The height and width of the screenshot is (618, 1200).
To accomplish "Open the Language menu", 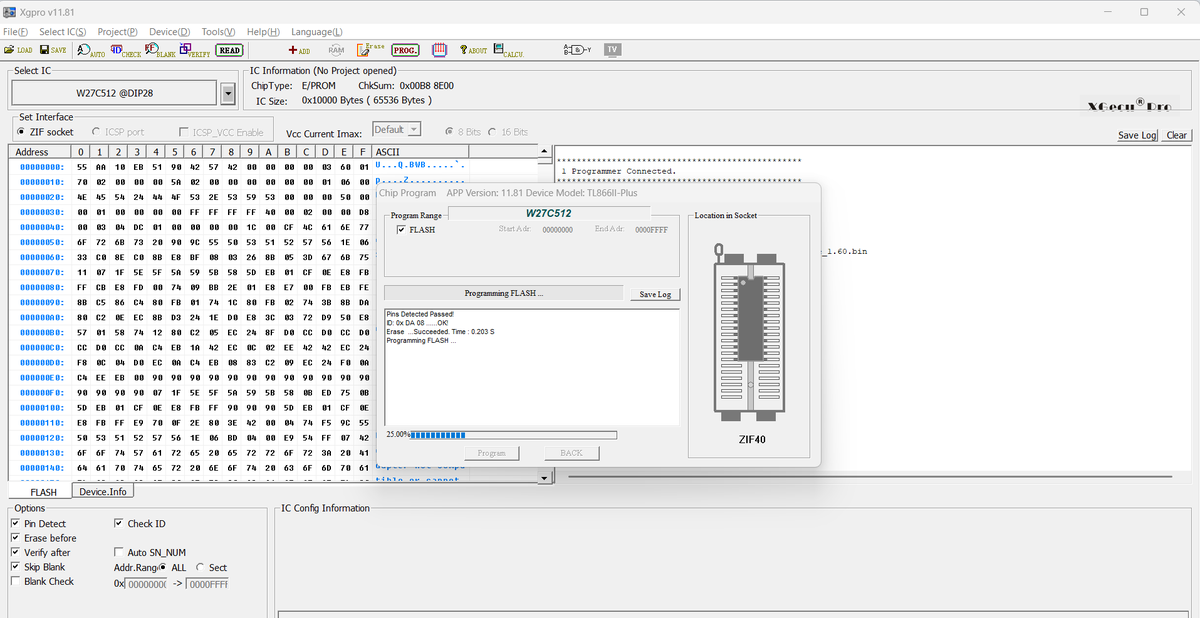I will point(316,32).
